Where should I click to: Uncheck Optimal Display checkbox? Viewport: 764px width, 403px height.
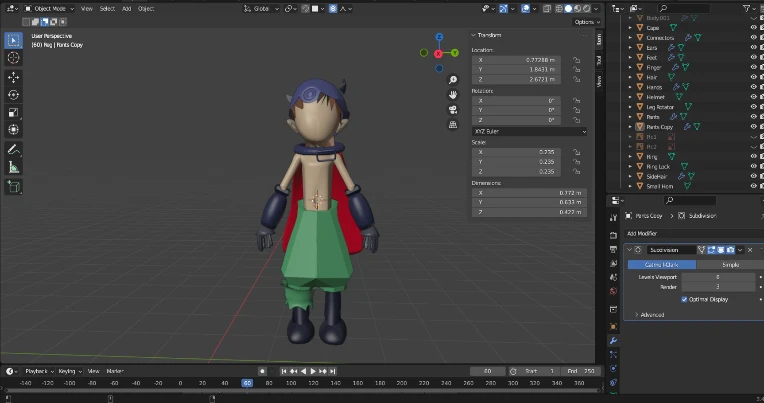pyautogui.click(x=684, y=300)
